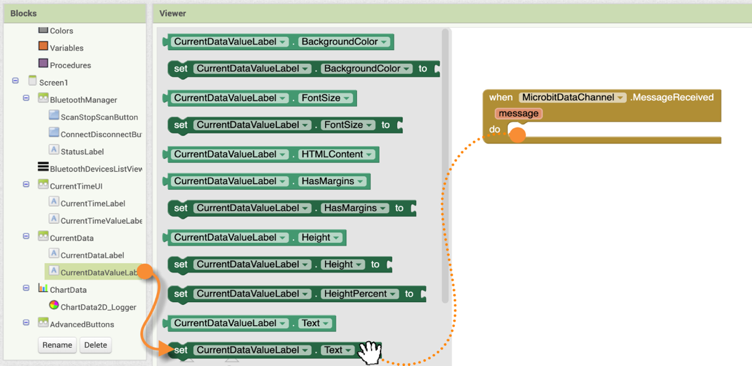
Task: Click the BluetoothManager arrangement icon
Action: 43,99
